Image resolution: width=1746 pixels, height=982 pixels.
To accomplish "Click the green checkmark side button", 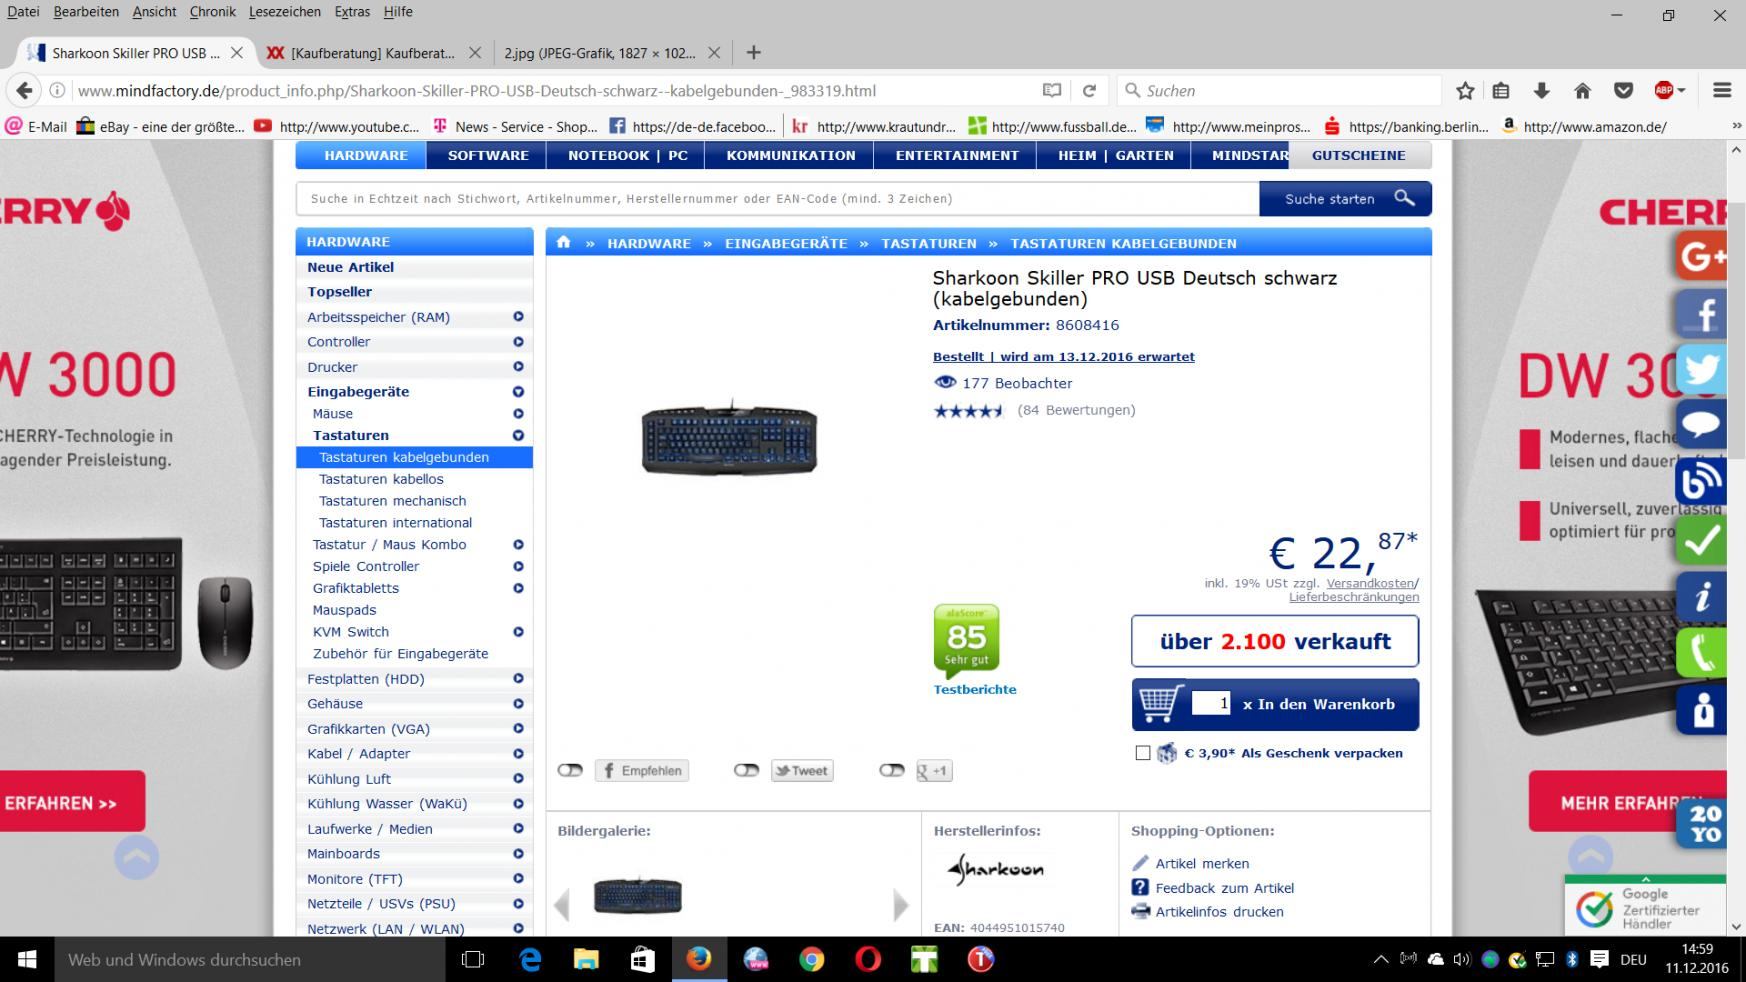I will (x=1701, y=540).
